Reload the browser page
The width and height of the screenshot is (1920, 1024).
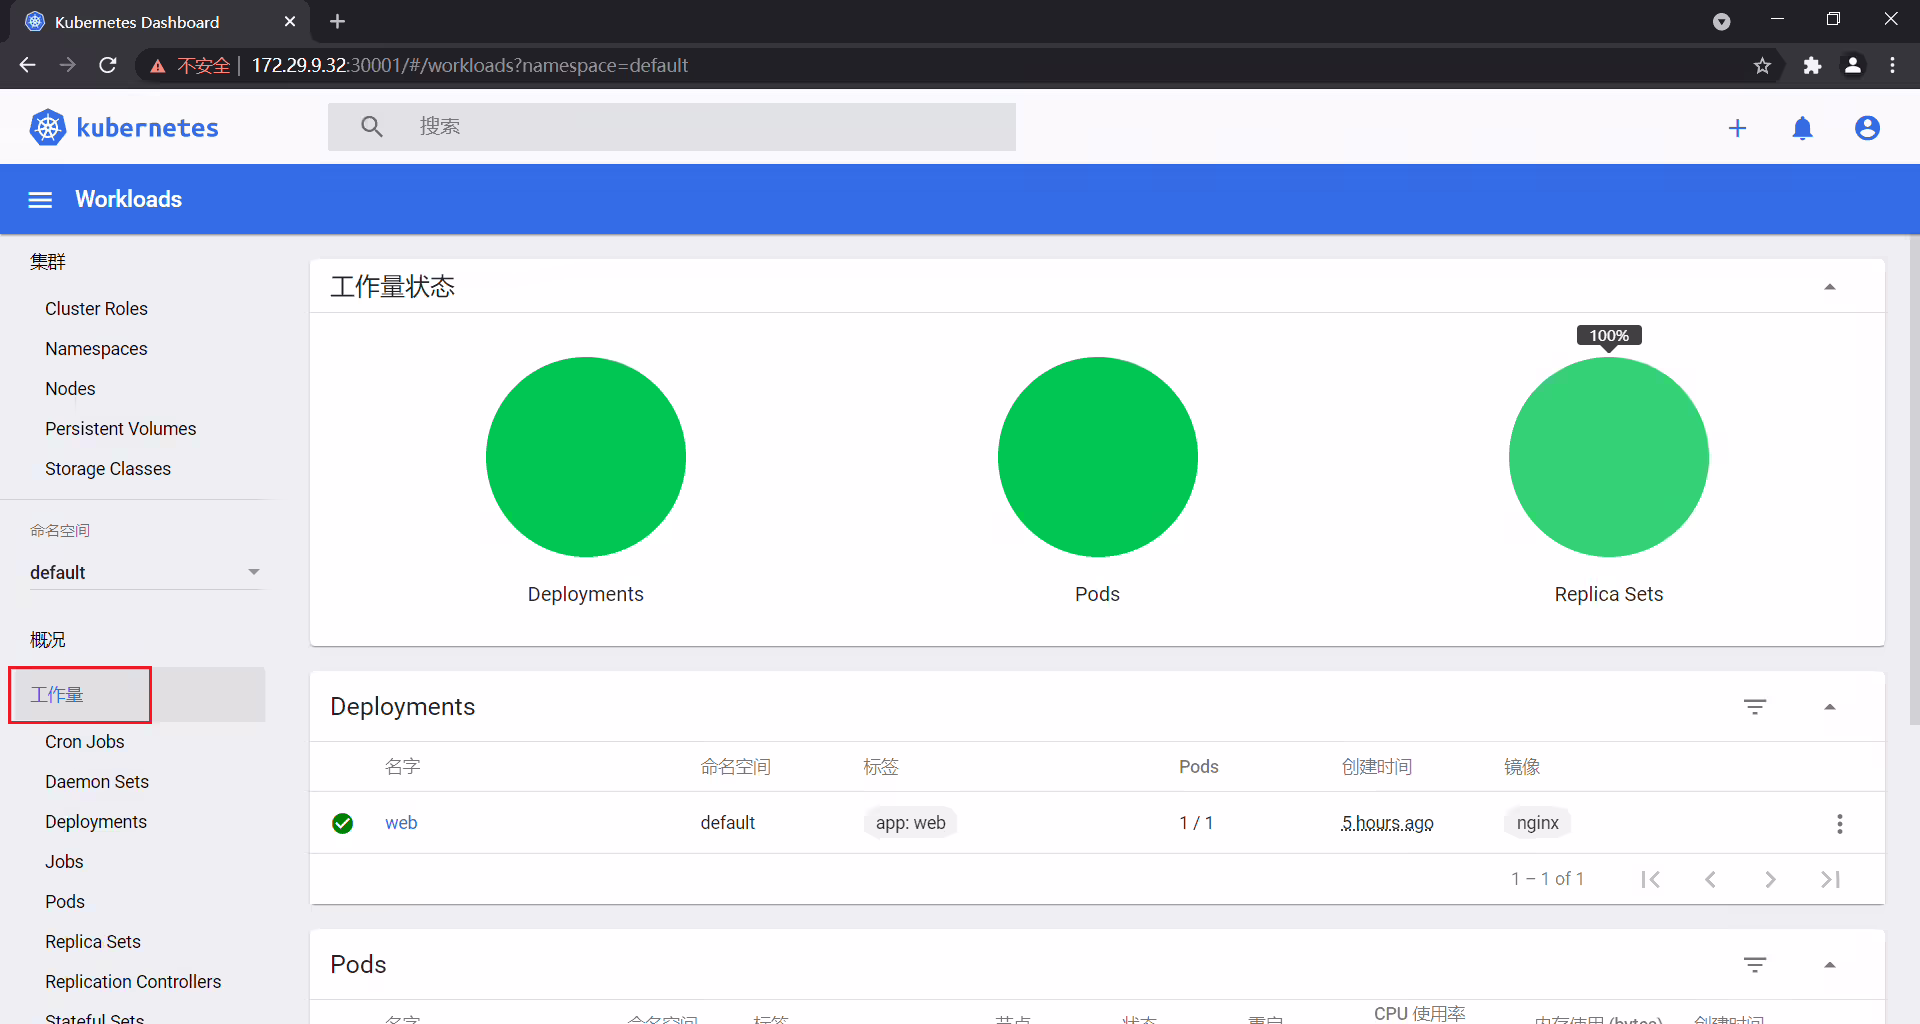(x=108, y=65)
